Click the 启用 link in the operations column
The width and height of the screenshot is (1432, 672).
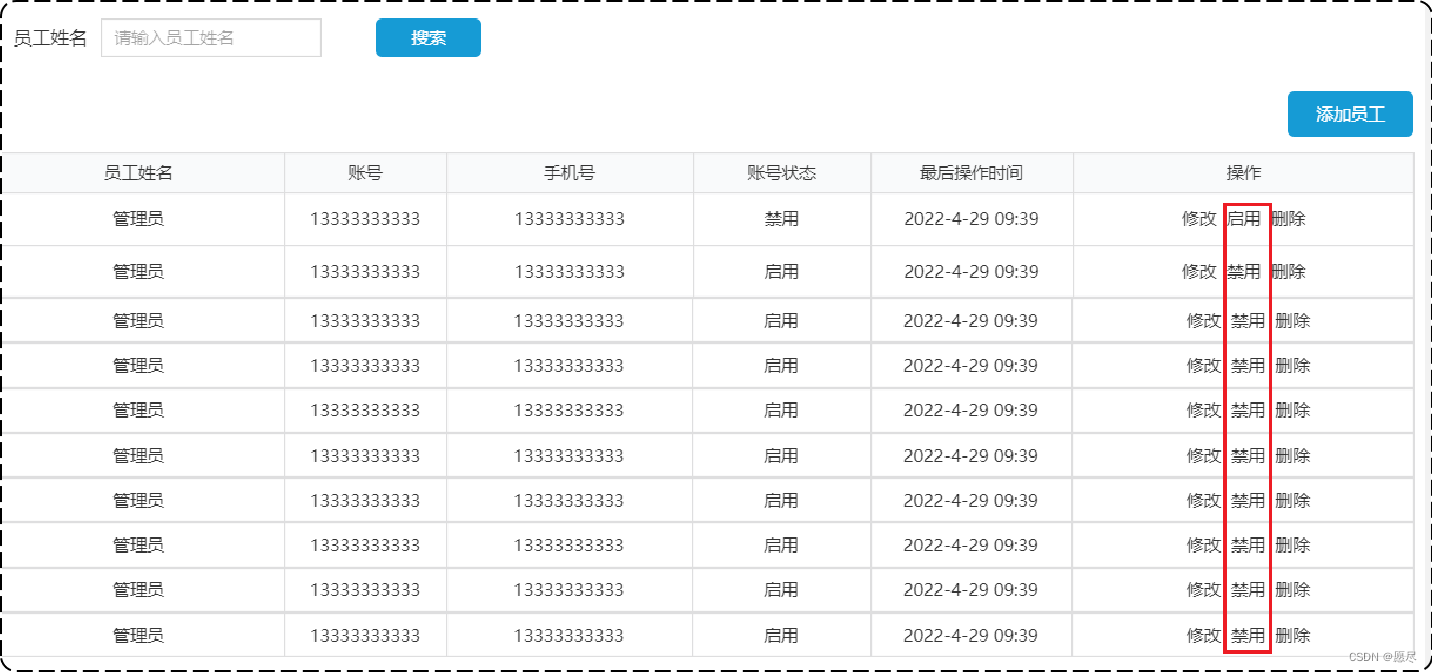[1244, 218]
